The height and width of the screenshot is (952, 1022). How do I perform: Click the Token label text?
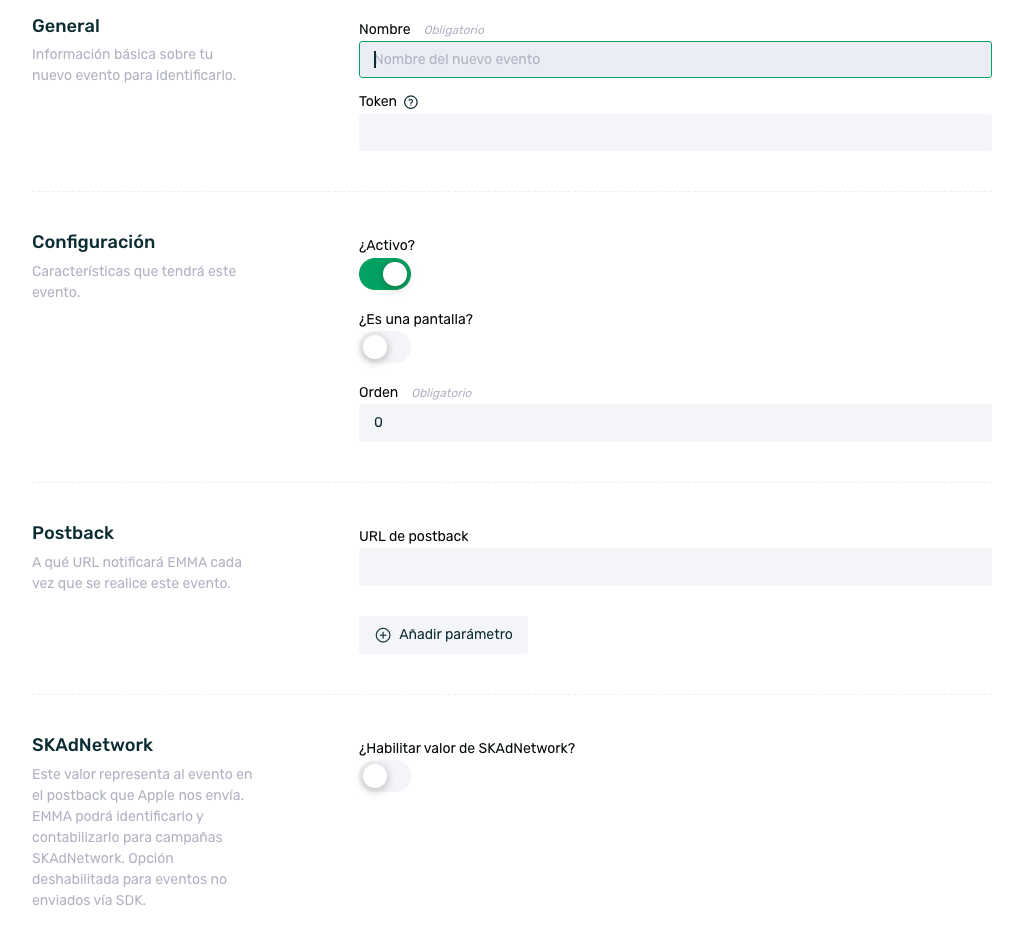click(x=377, y=102)
